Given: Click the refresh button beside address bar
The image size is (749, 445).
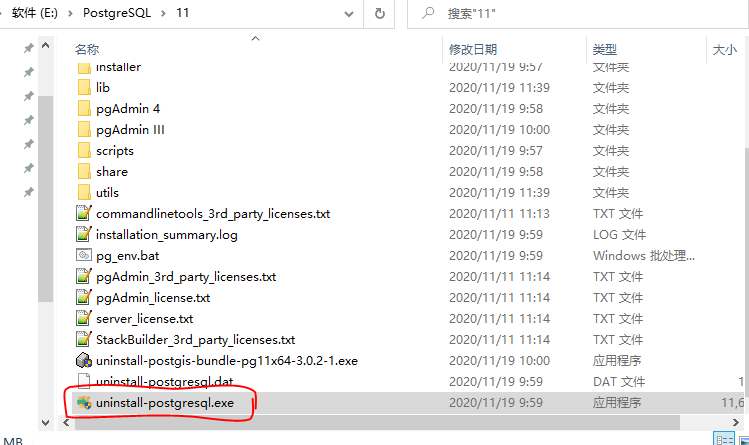Looking at the screenshot, I should click(x=380, y=15).
